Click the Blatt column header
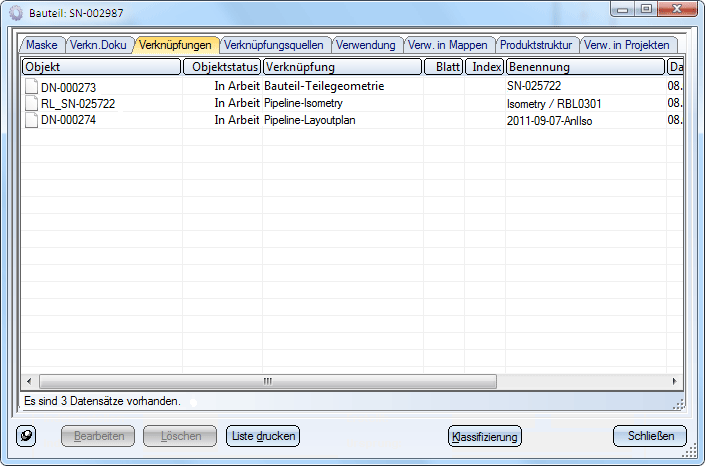 444,67
